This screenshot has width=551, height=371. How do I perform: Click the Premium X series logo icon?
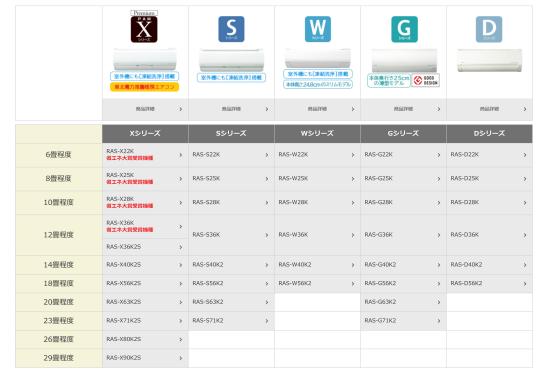pos(144,27)
